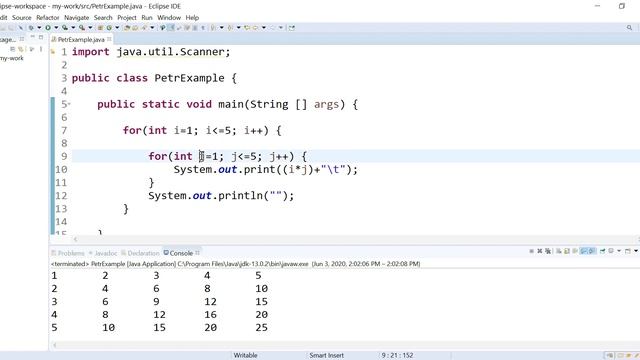Click Display Selected Console icon
This screenshot has width=640, height=360.
coord(611,251)
